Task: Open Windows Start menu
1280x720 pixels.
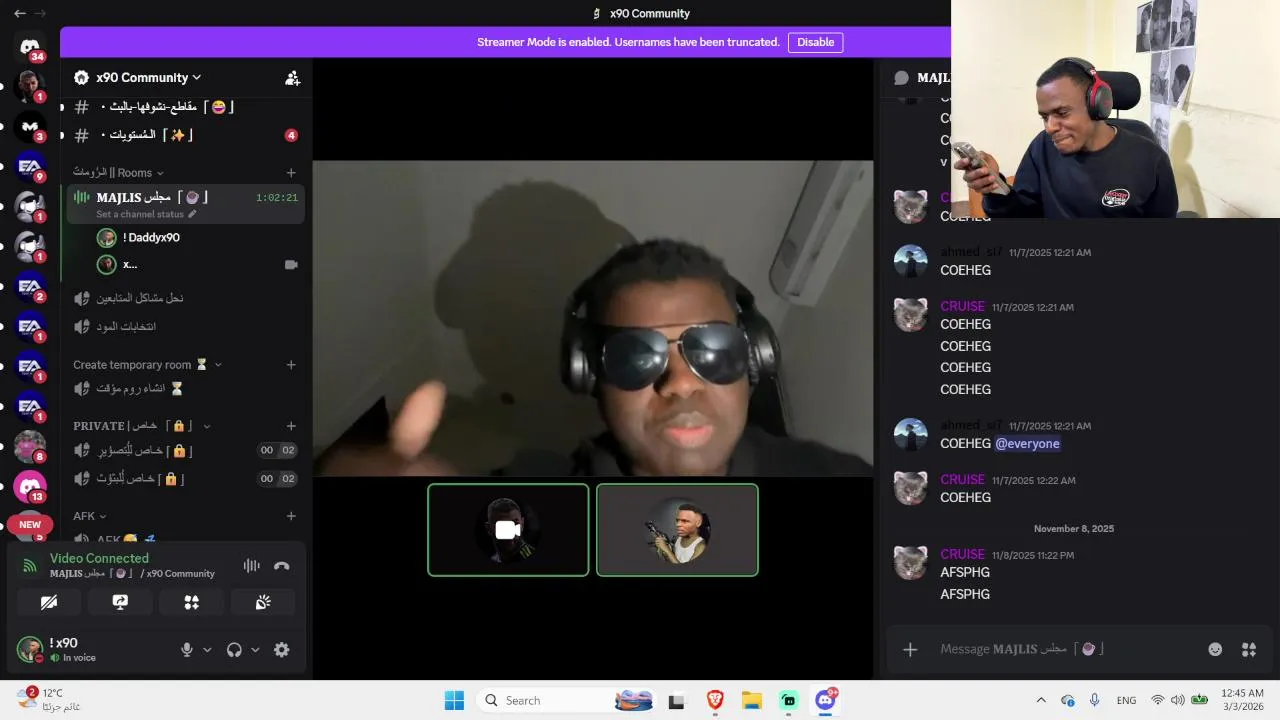Action: (x=454, y=700)
